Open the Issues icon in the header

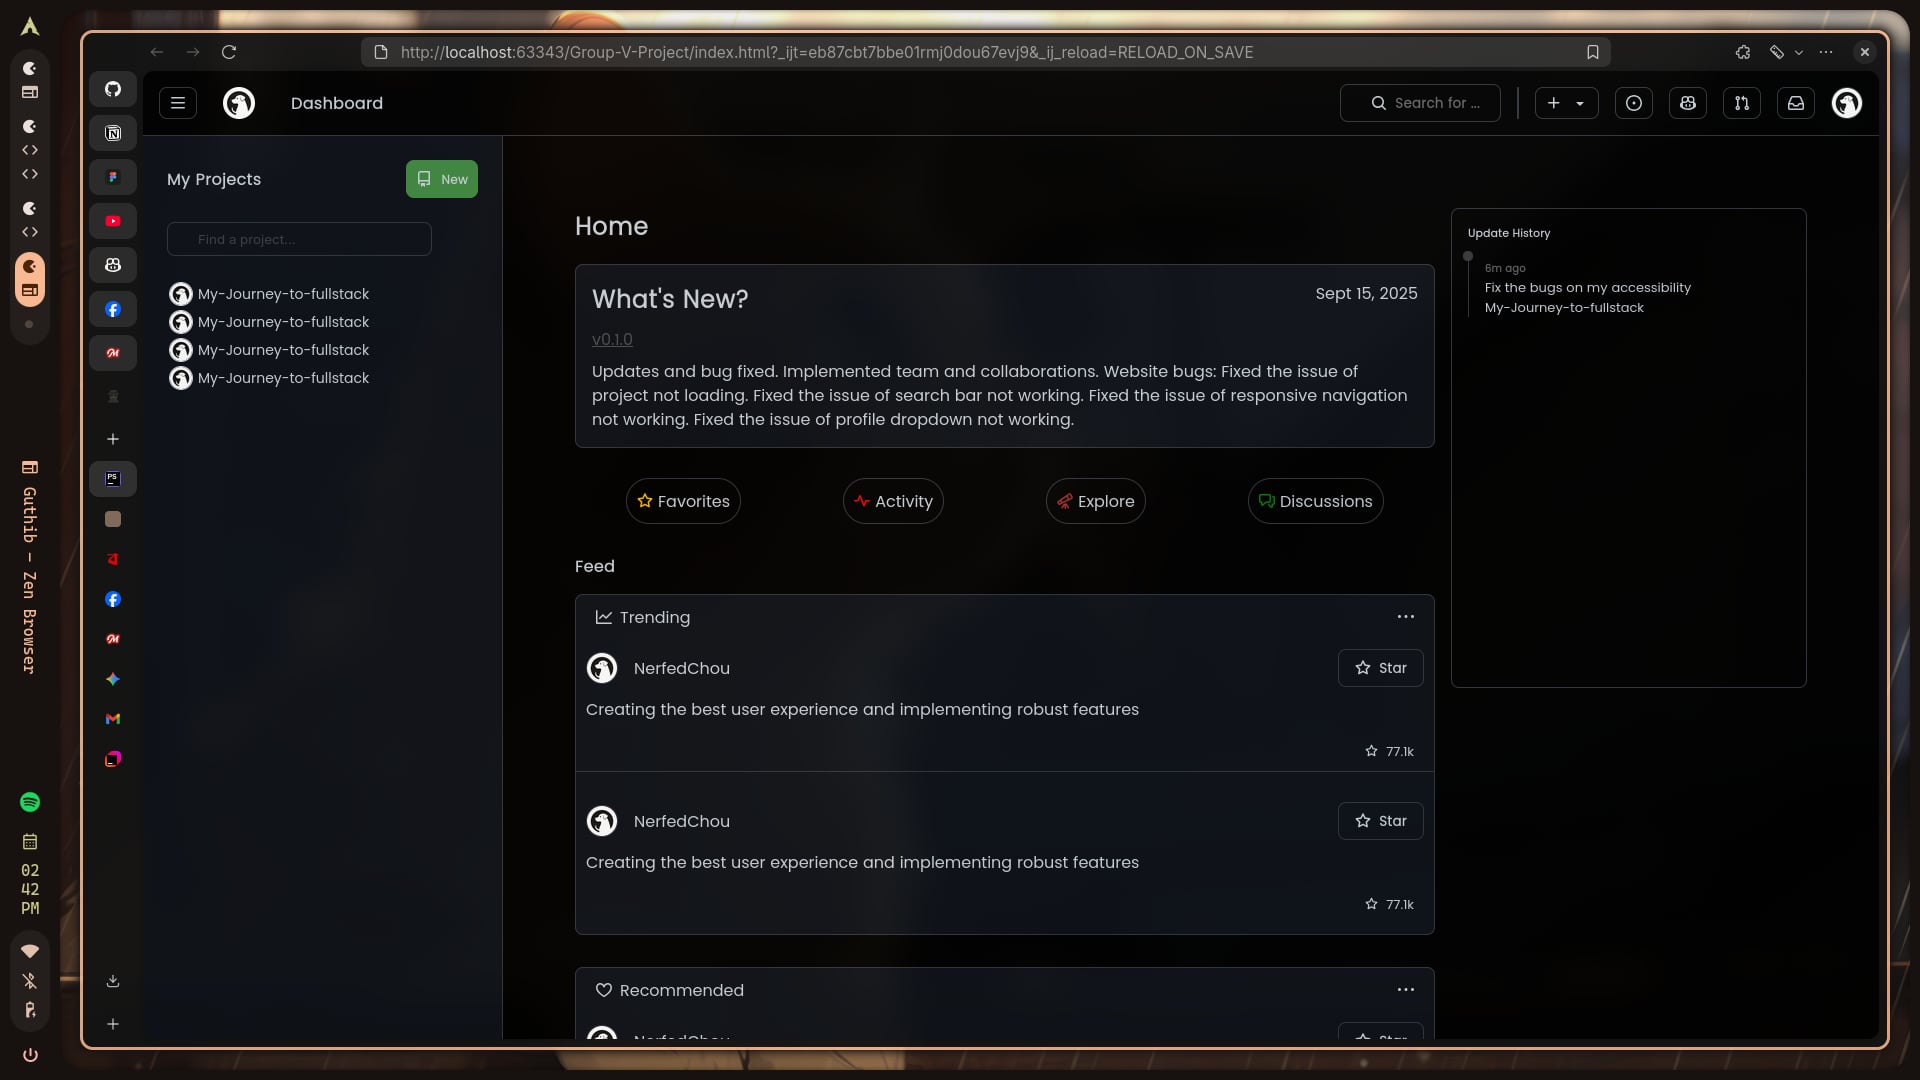click(x=1634, y=103)
